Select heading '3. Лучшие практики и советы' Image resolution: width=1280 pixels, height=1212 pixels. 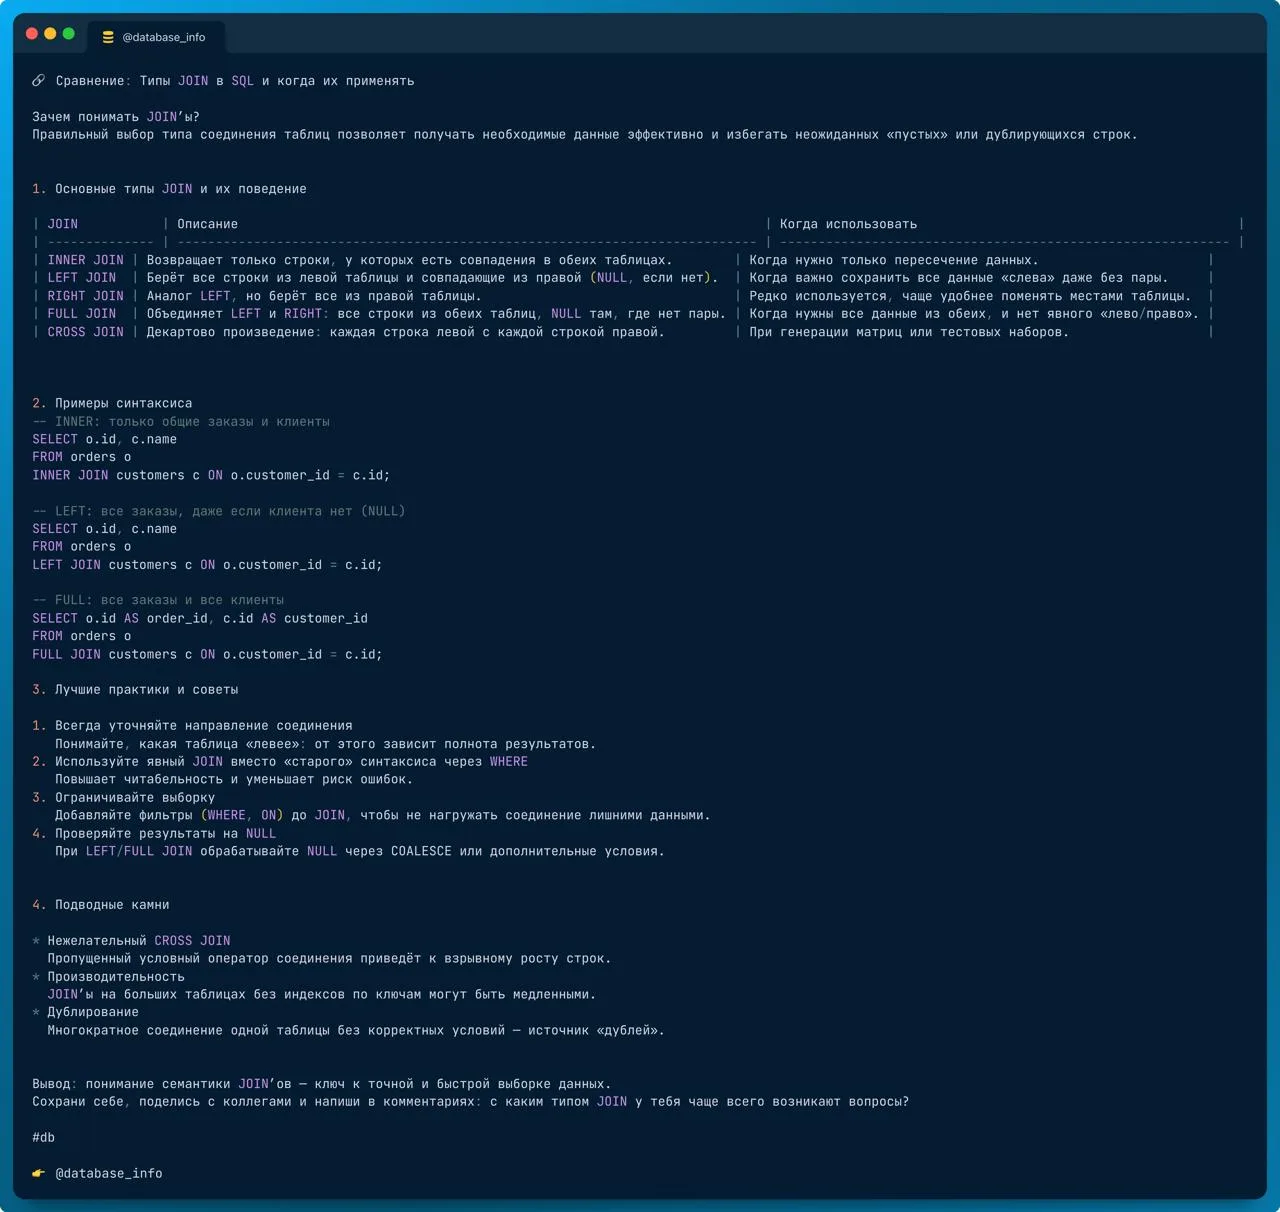135,690
